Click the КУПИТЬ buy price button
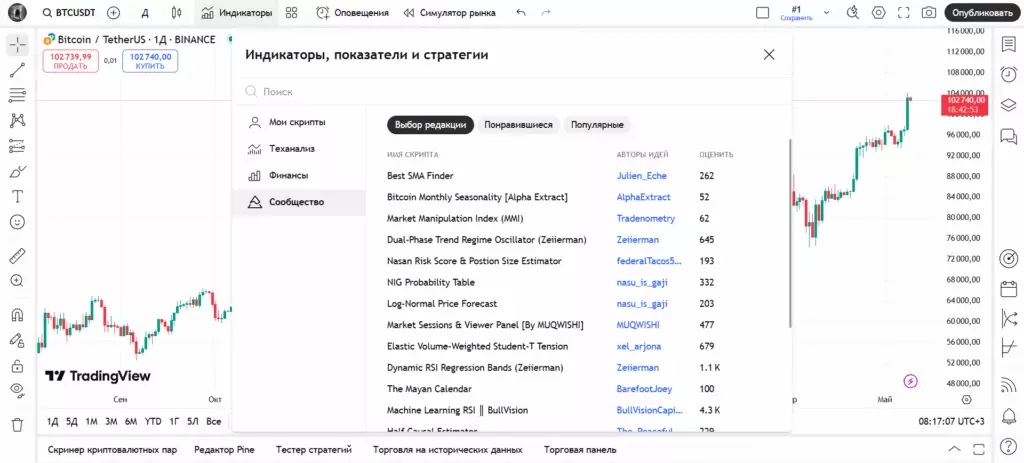The height and width of the screenshot is (463, 1024). pos(150,61)
